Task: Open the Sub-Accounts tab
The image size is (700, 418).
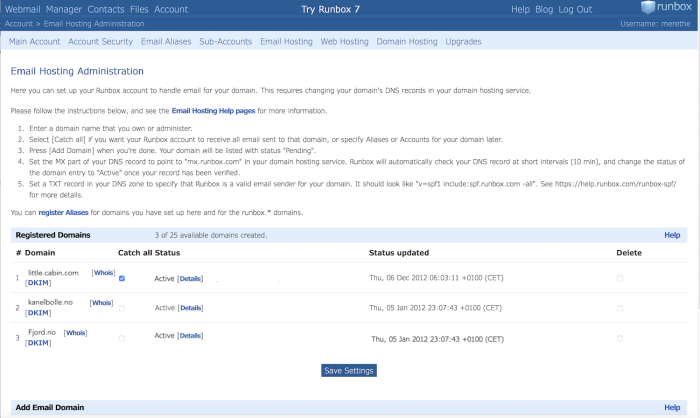Action: pos(225,42)
